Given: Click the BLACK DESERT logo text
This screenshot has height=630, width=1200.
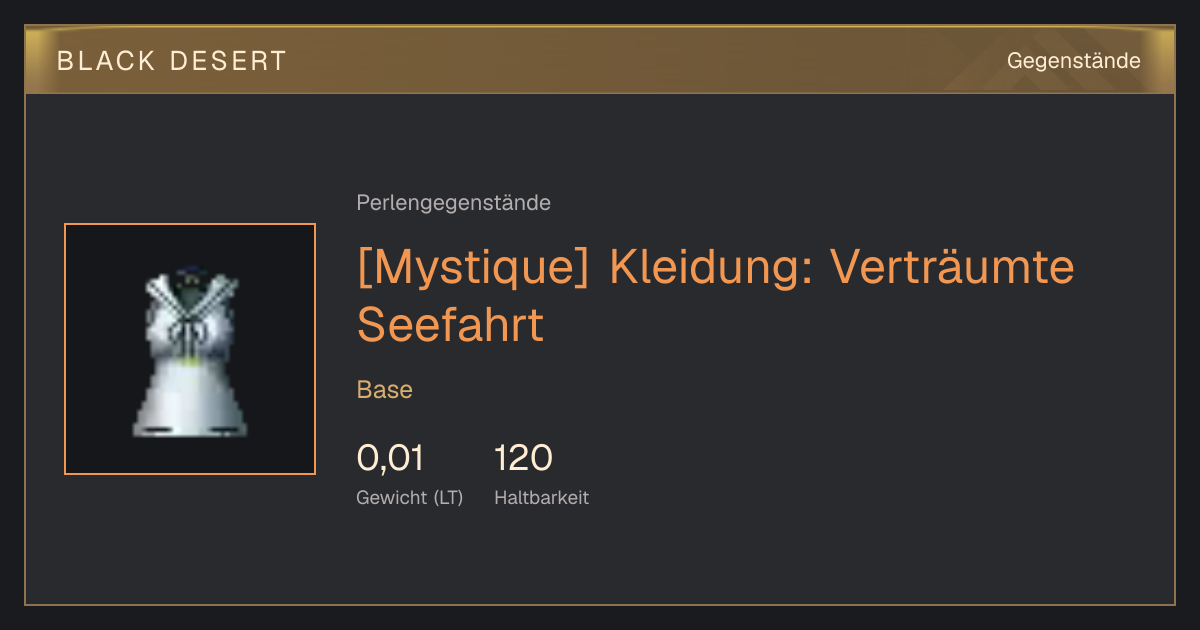Looking at the screenshot, I should pos(172,61).
